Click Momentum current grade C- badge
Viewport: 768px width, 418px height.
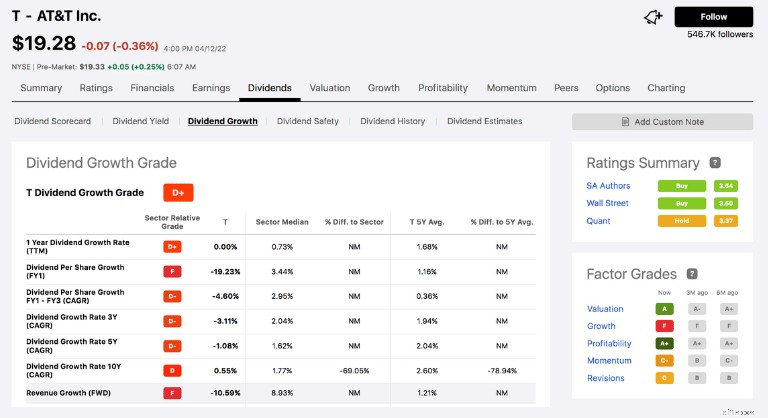click(665, 361)
